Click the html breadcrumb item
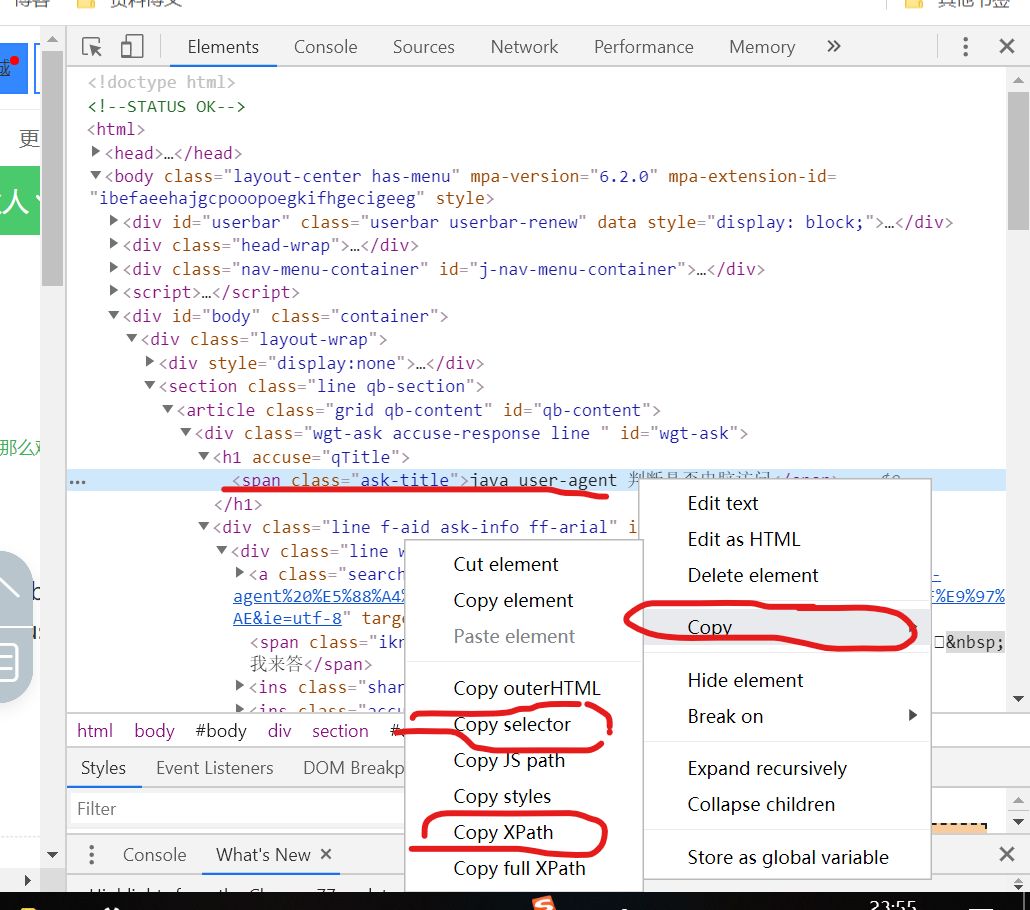1030x910 pixels. (x=95, y=731)
